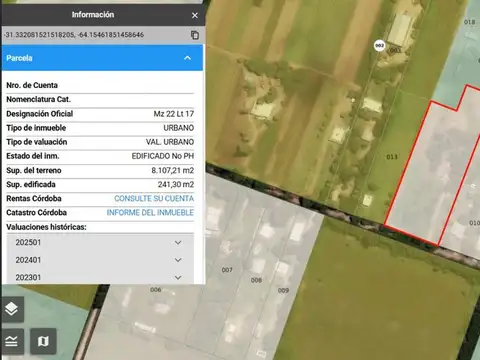Open the base map selector icon
Image resolution: width=480 pixels, height=360 pixels.
click(x=43, y=341)
